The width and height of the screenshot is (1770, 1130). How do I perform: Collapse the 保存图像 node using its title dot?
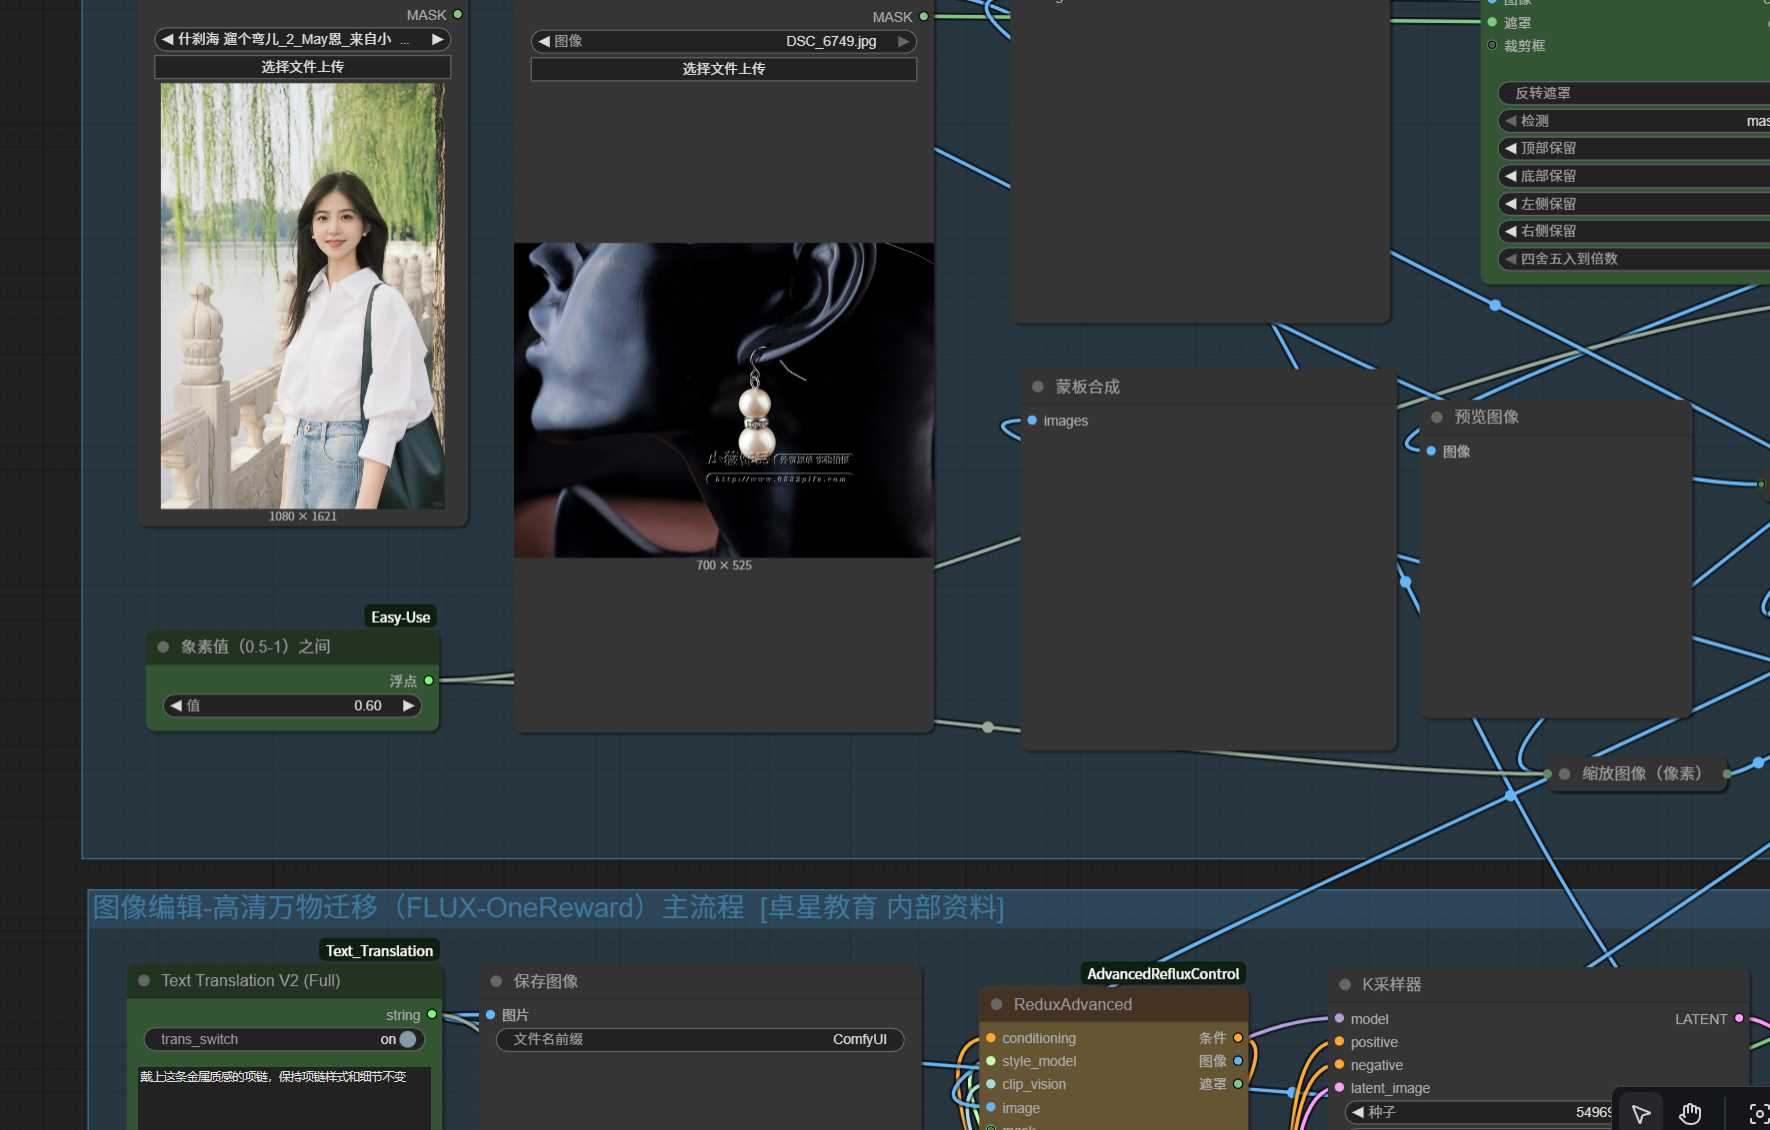(x=496, y=981)
